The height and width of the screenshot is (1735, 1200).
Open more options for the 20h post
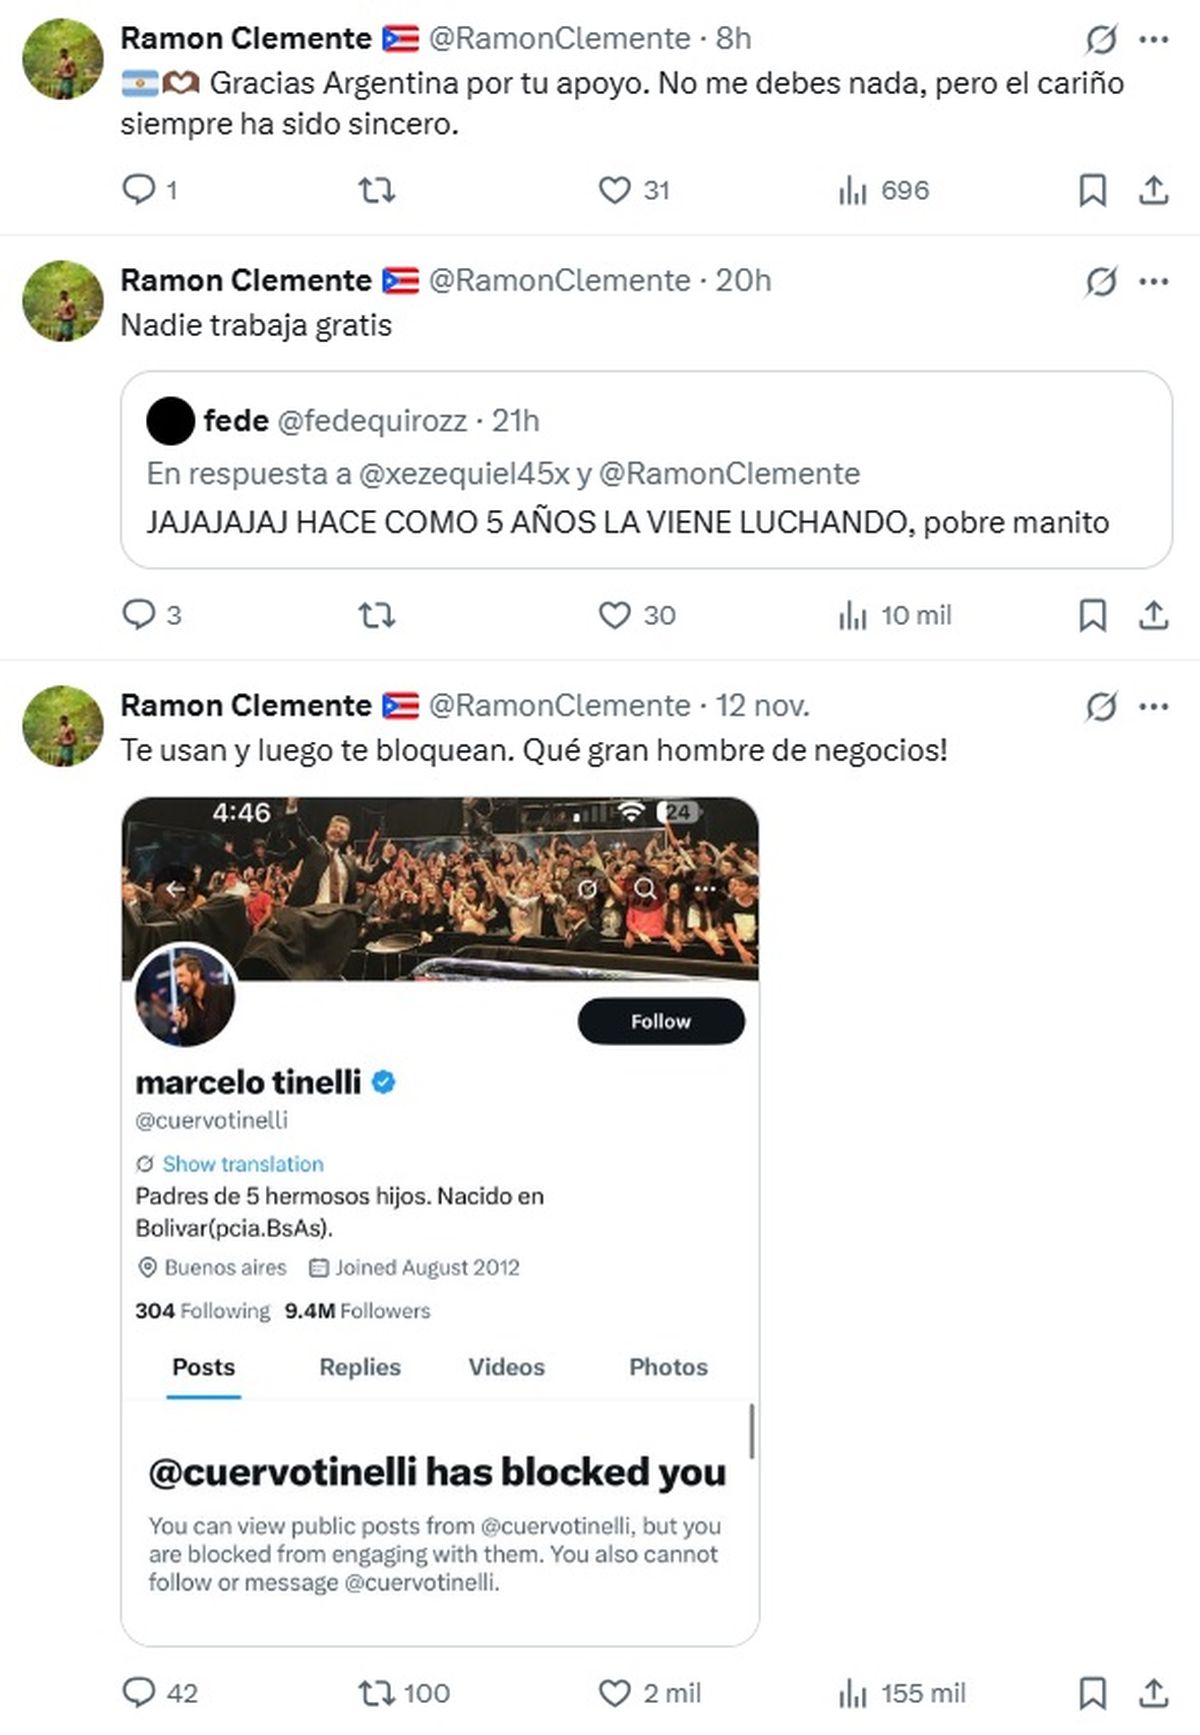click(1153, 282)
